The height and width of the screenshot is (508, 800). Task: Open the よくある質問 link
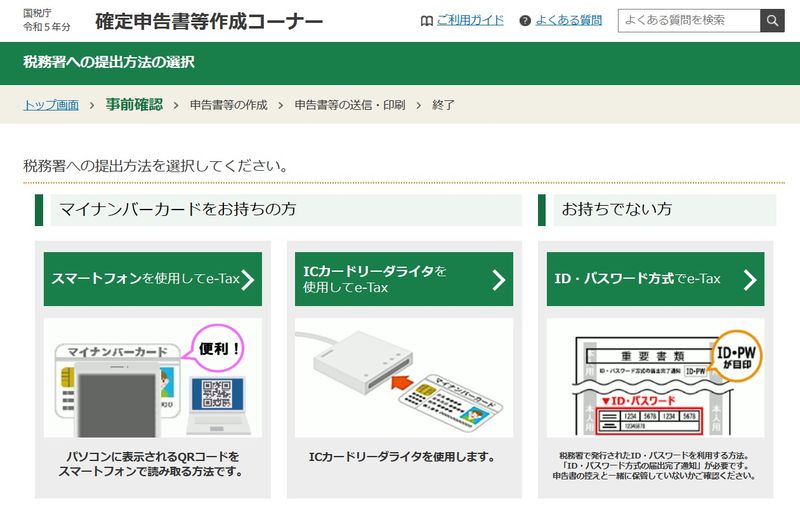coord(569,20)
